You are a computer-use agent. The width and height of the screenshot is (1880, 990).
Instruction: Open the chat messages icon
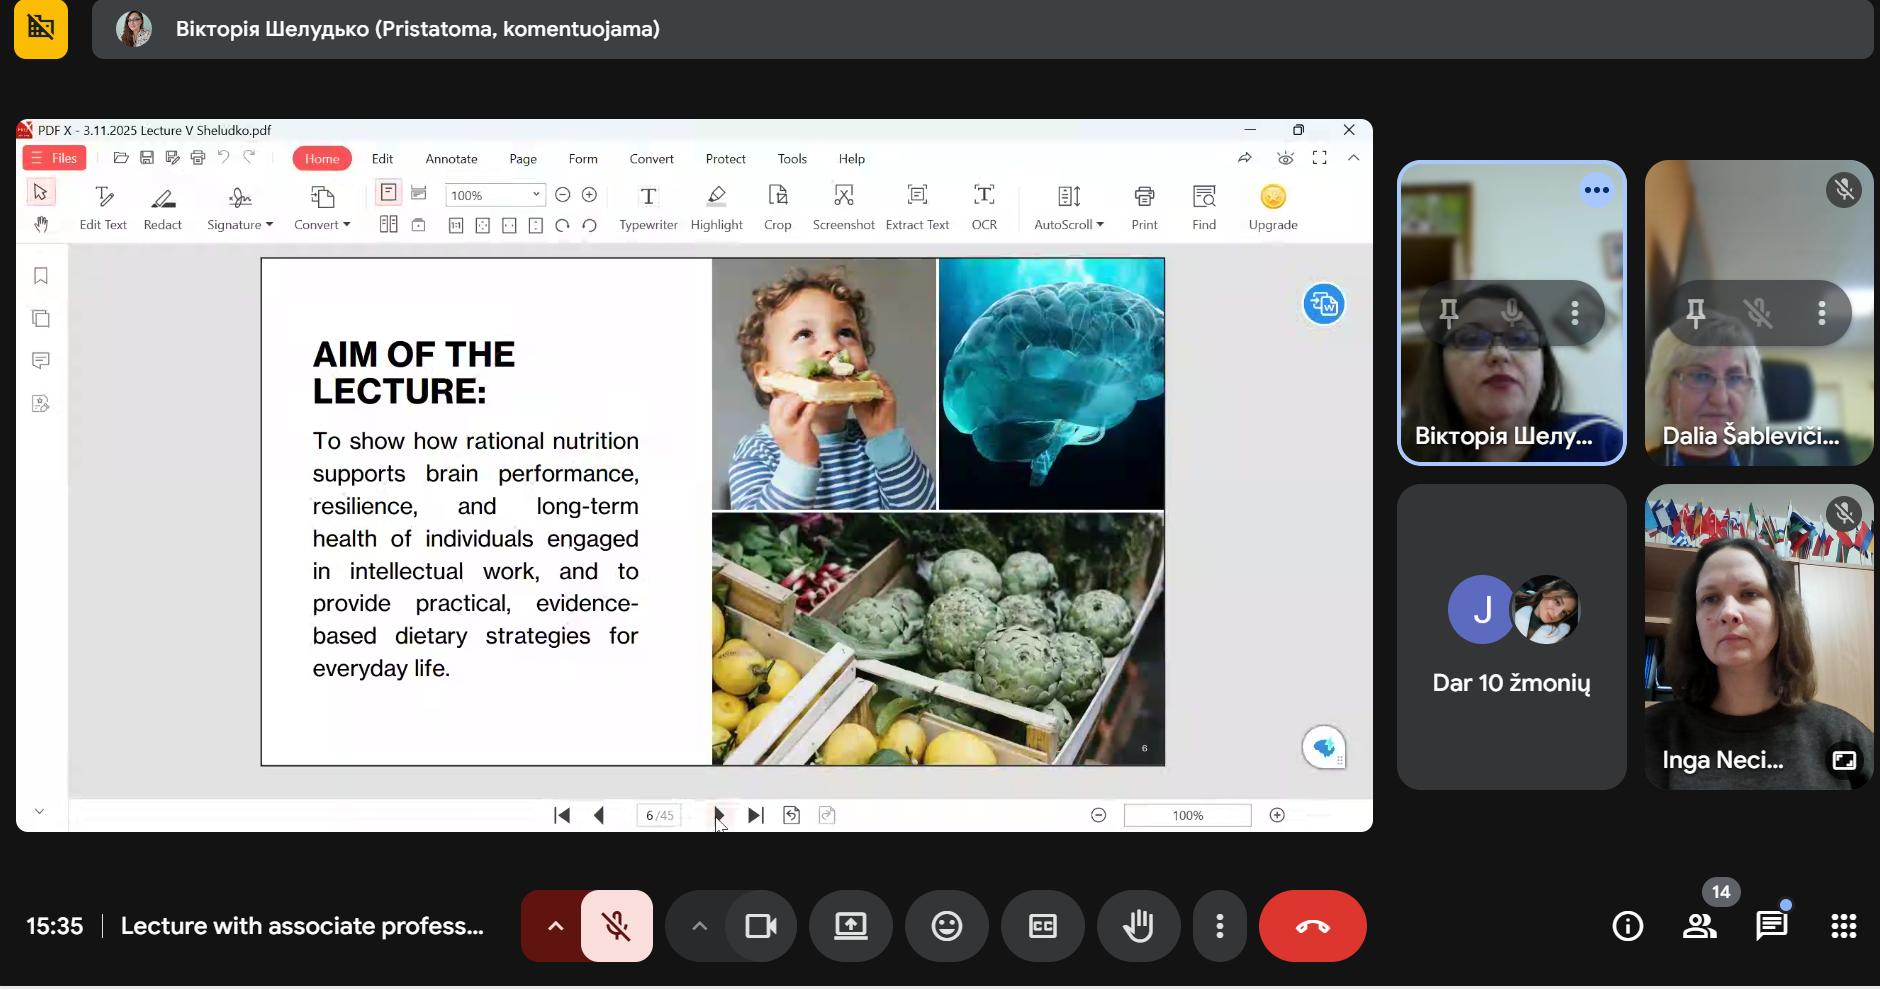1771,926
